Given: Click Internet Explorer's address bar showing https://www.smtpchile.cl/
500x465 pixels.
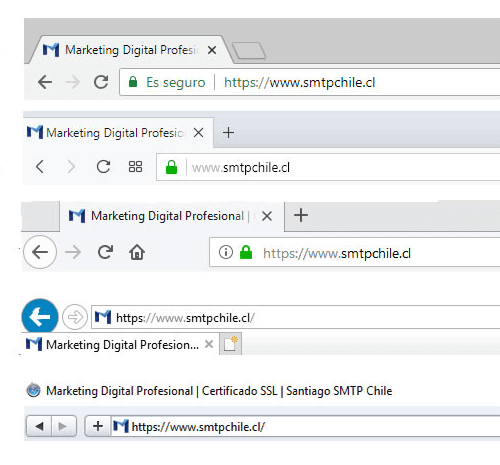Looking at the screenshot, I should [x=296, y=317].
